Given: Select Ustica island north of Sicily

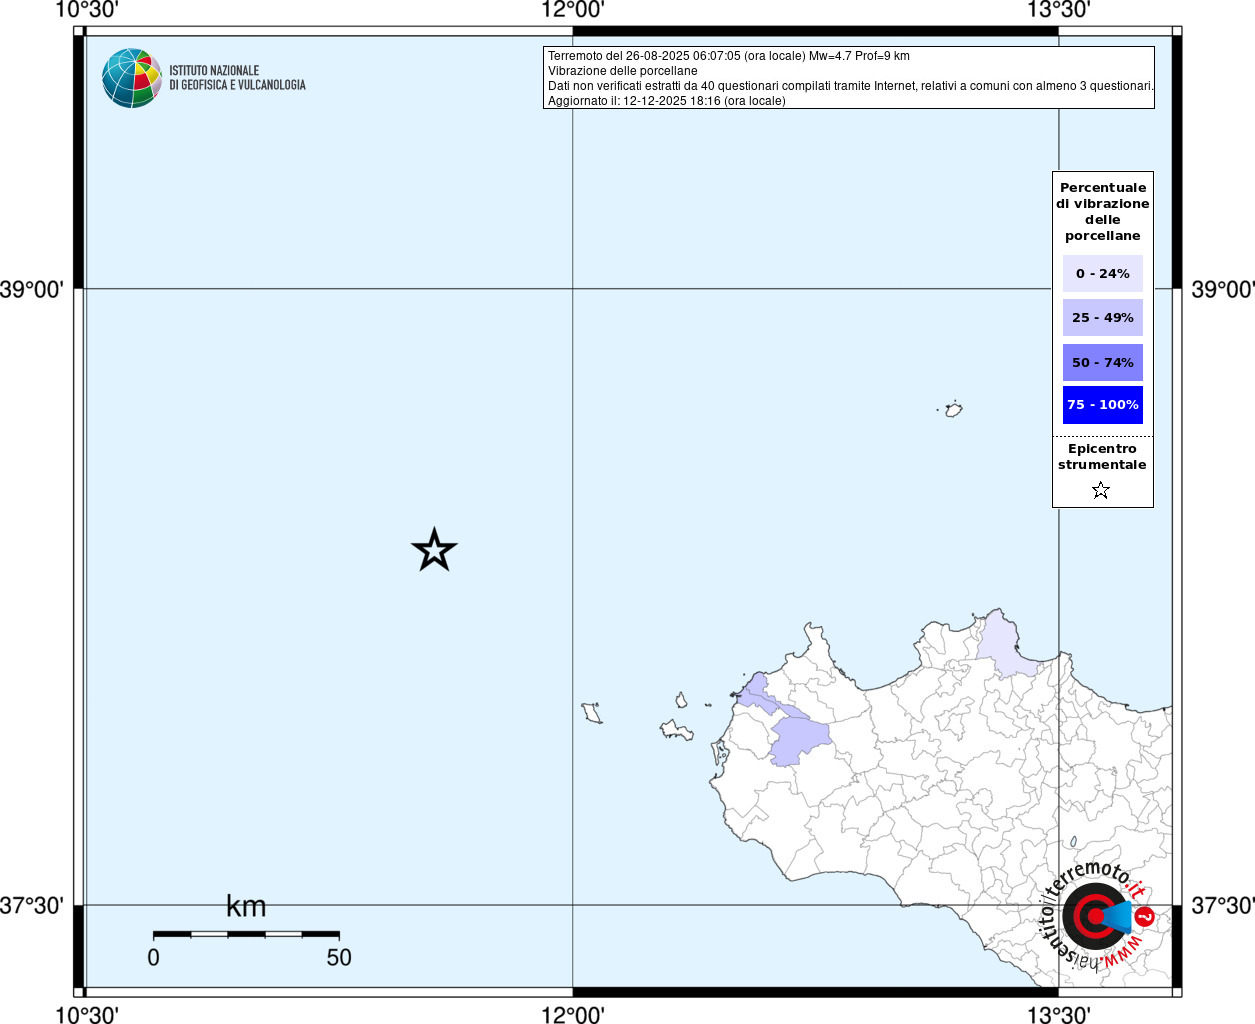Looking at the screenshot, I should coord(954,409).
